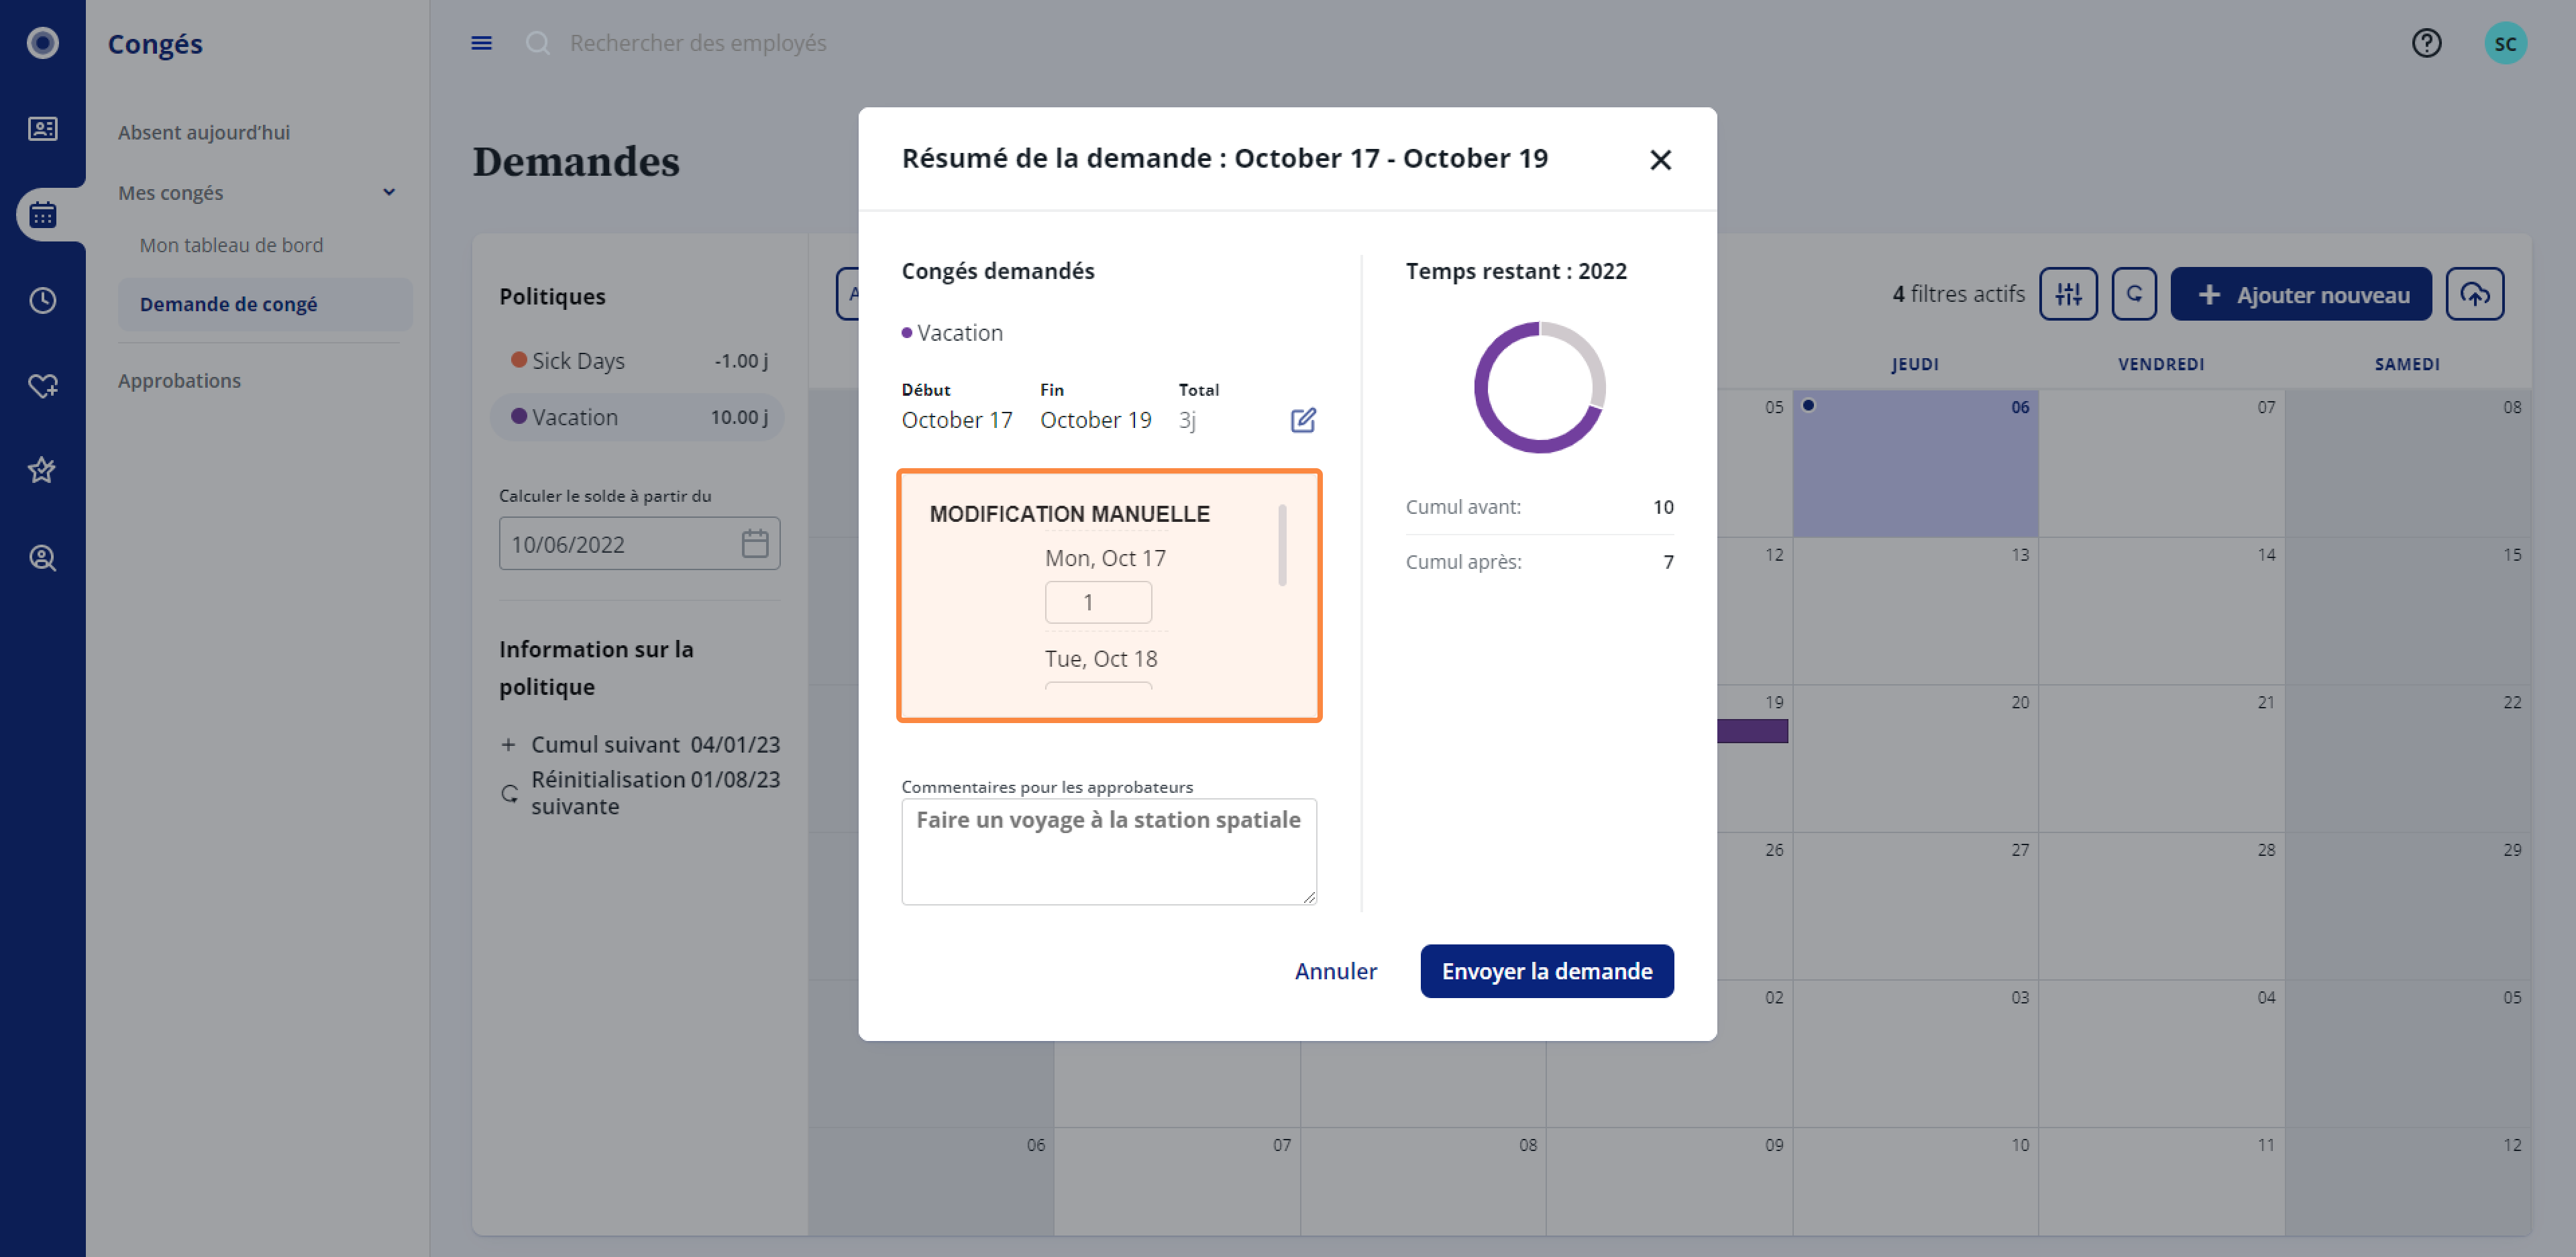Refresh the calendar with reset icon
Image resolution: width=2576 pixels, height=1257 pixels.
2134,294
